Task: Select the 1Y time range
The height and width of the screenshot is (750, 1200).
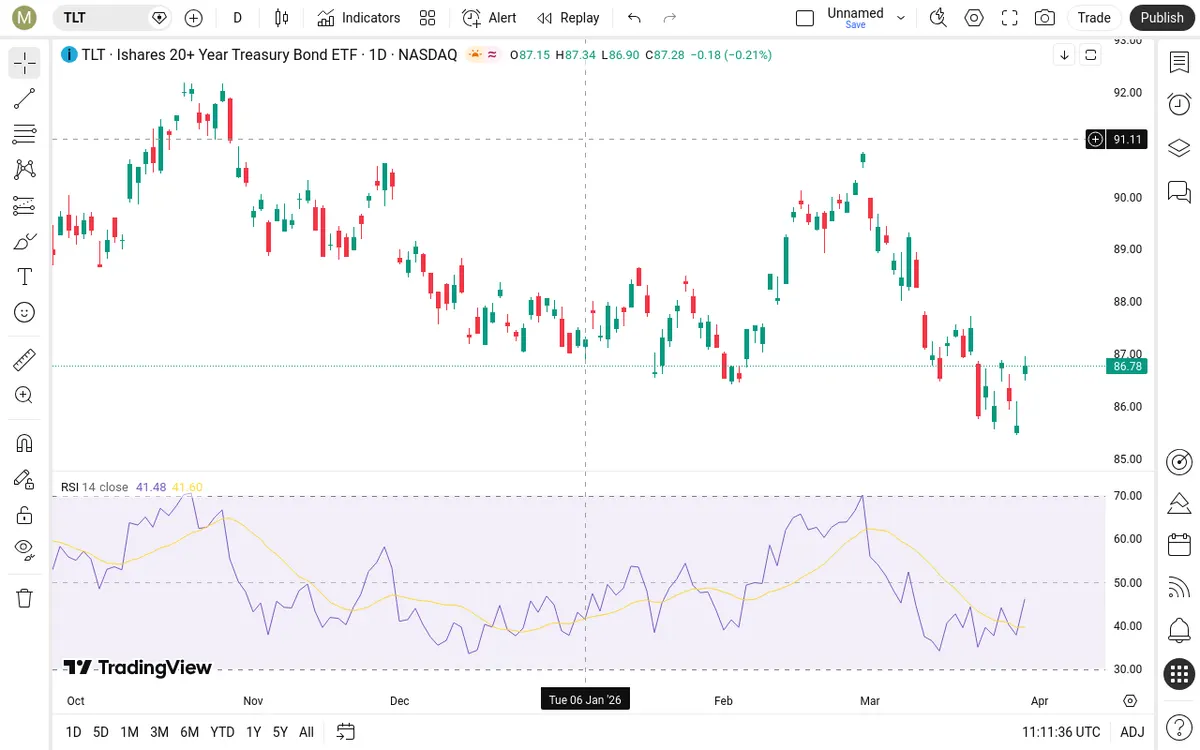Action: click(254, 732)
